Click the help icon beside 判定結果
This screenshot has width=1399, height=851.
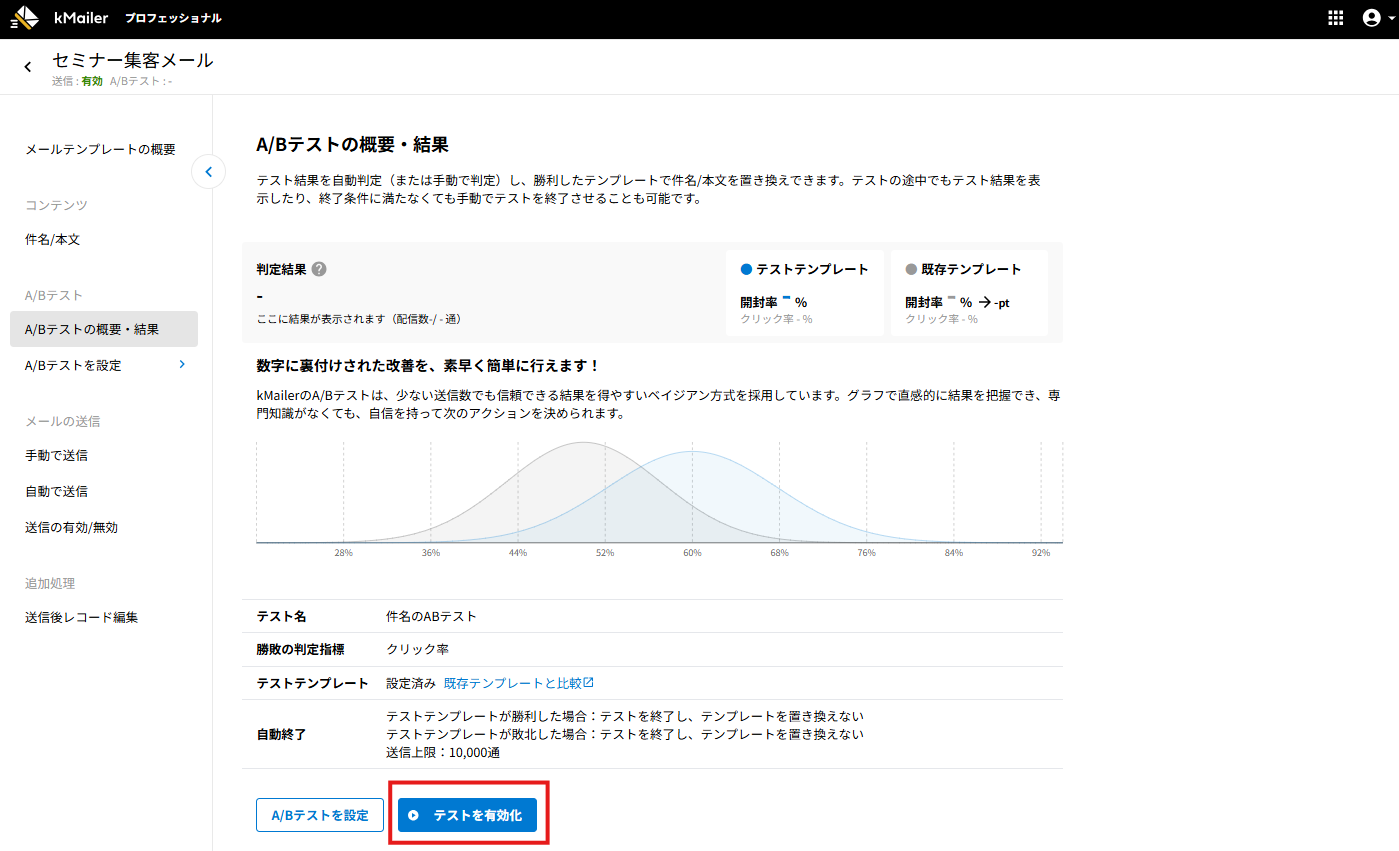tap(319, 269)
